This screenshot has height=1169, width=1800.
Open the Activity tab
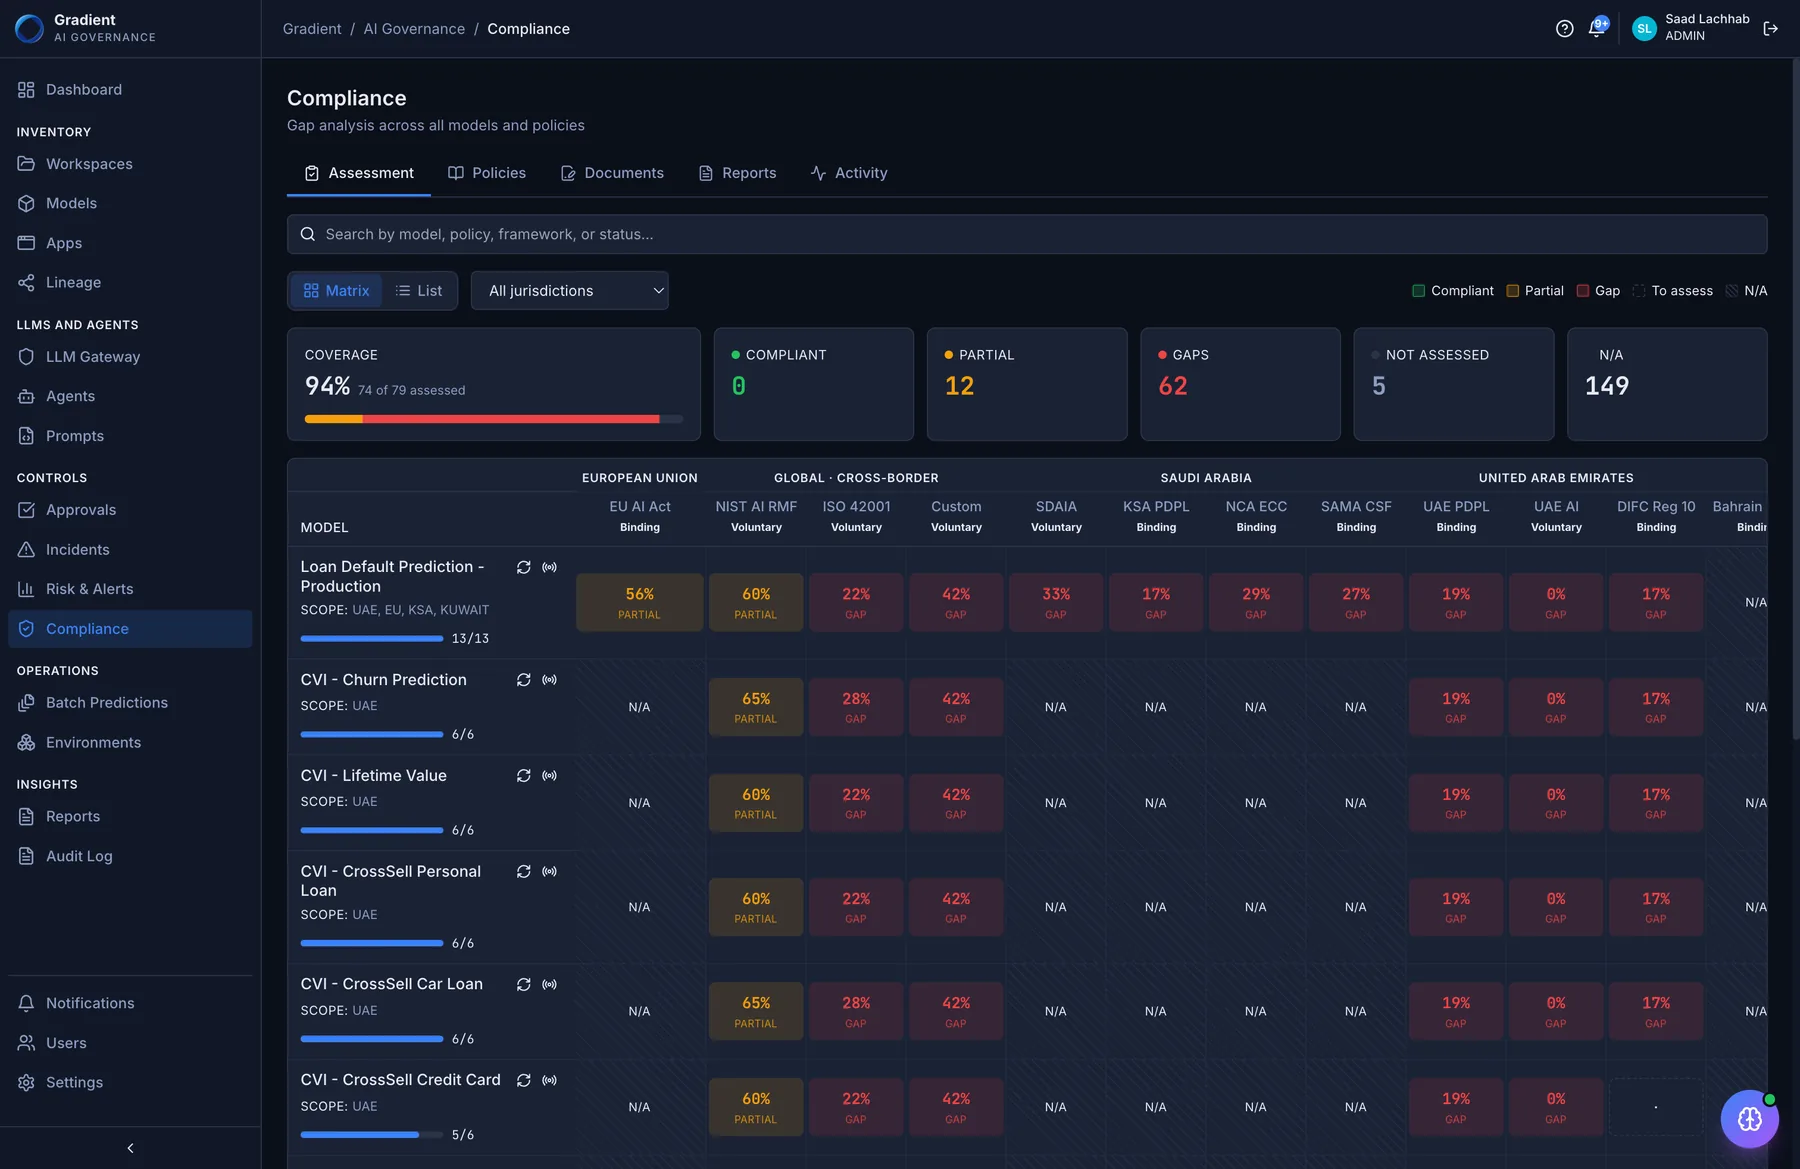point(849,173)
